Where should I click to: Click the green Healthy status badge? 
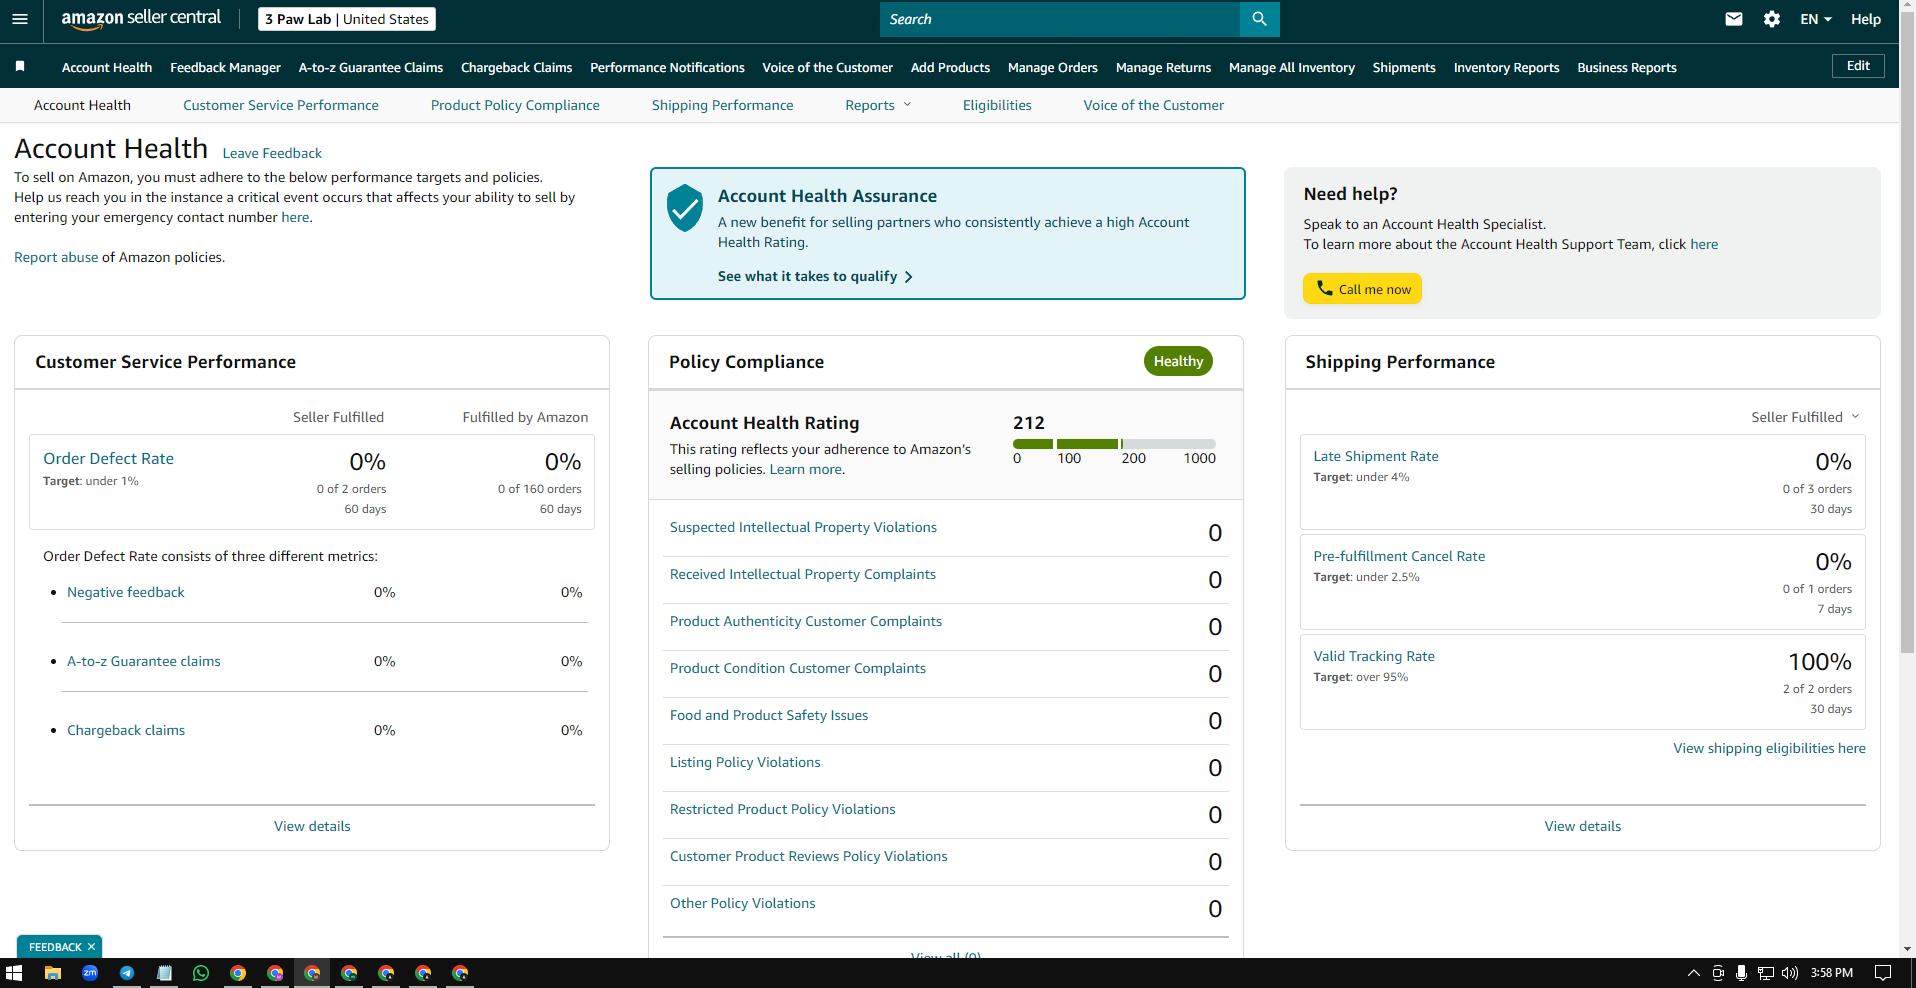tap(1178, 361)
